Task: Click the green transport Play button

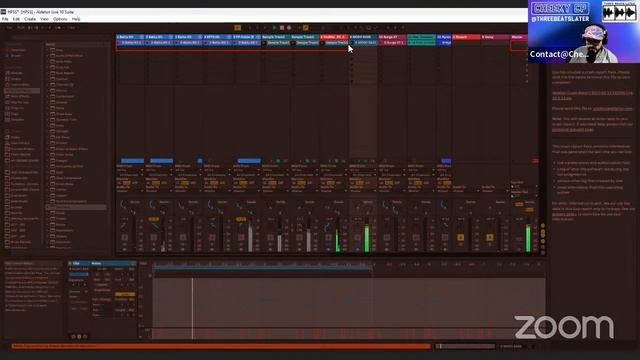Action: pyautogui.click(x=274, y=28)
